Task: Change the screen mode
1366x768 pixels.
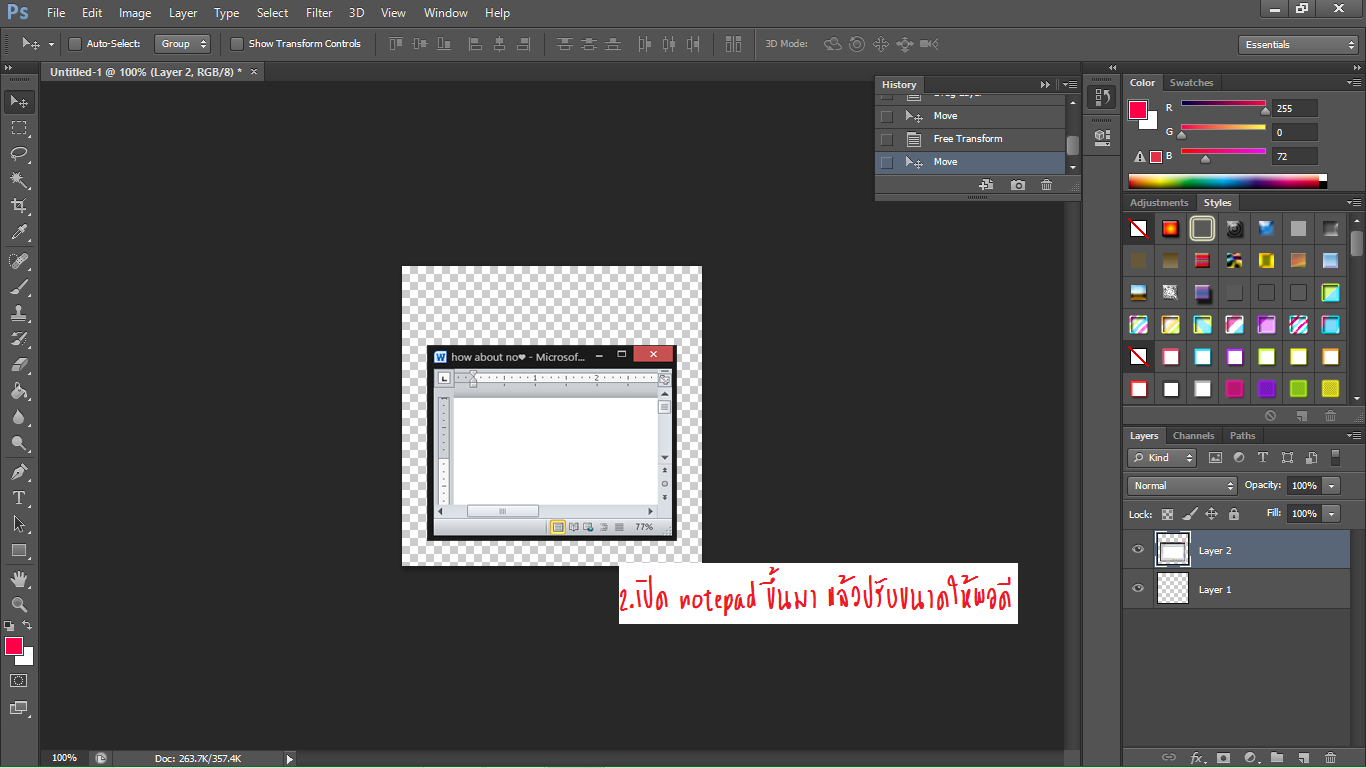Action: [x=19, y=708]
